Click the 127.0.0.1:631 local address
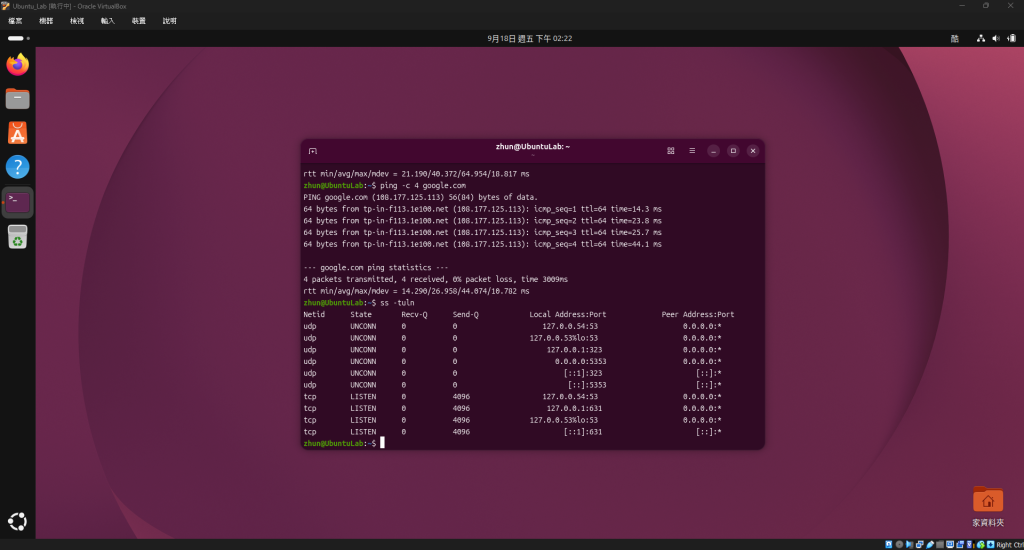This screenshot has width=1024, height=550. coord(574,408)
